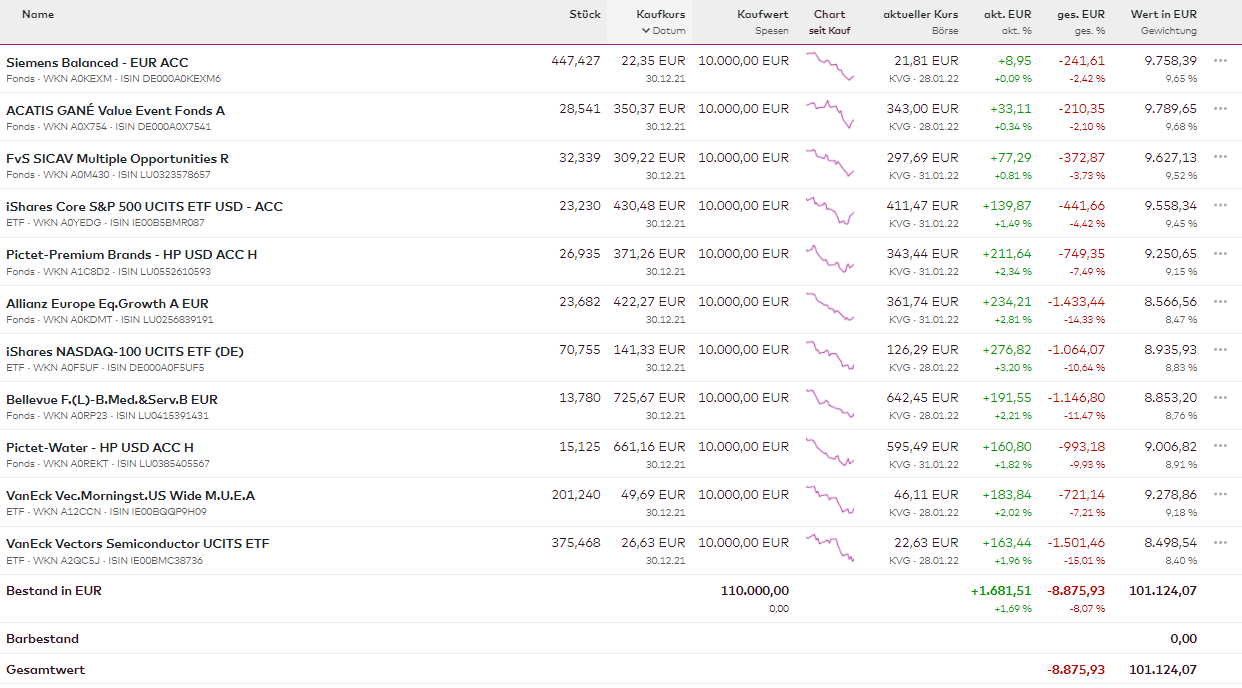This screenshot has width=1242, height=688.
Task: Open options menu for FvS SICAV row
Action: 1219,157
